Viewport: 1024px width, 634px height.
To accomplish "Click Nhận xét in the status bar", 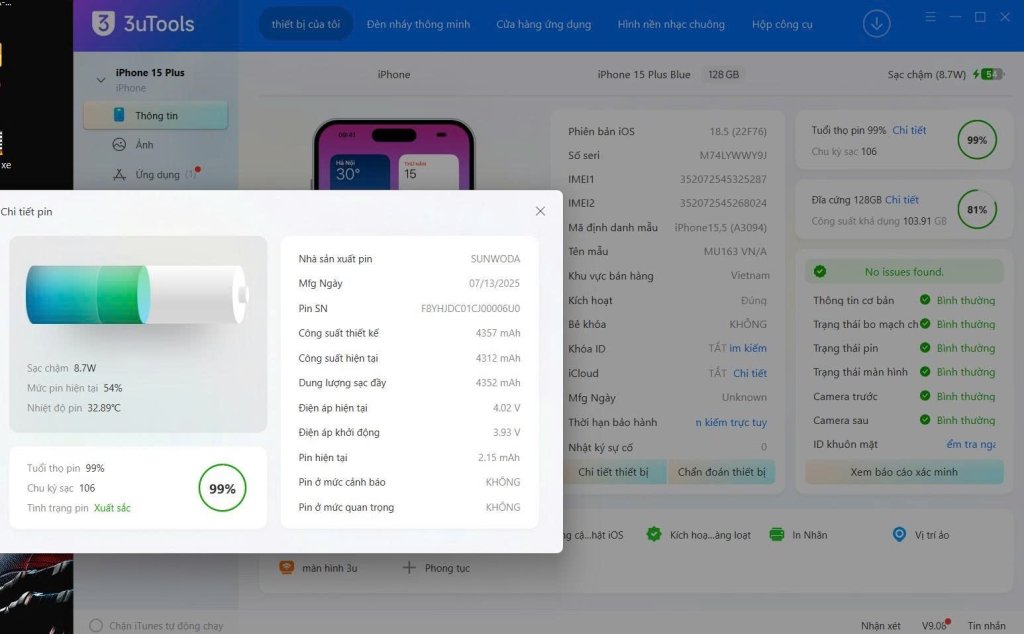I will [880, 626].
